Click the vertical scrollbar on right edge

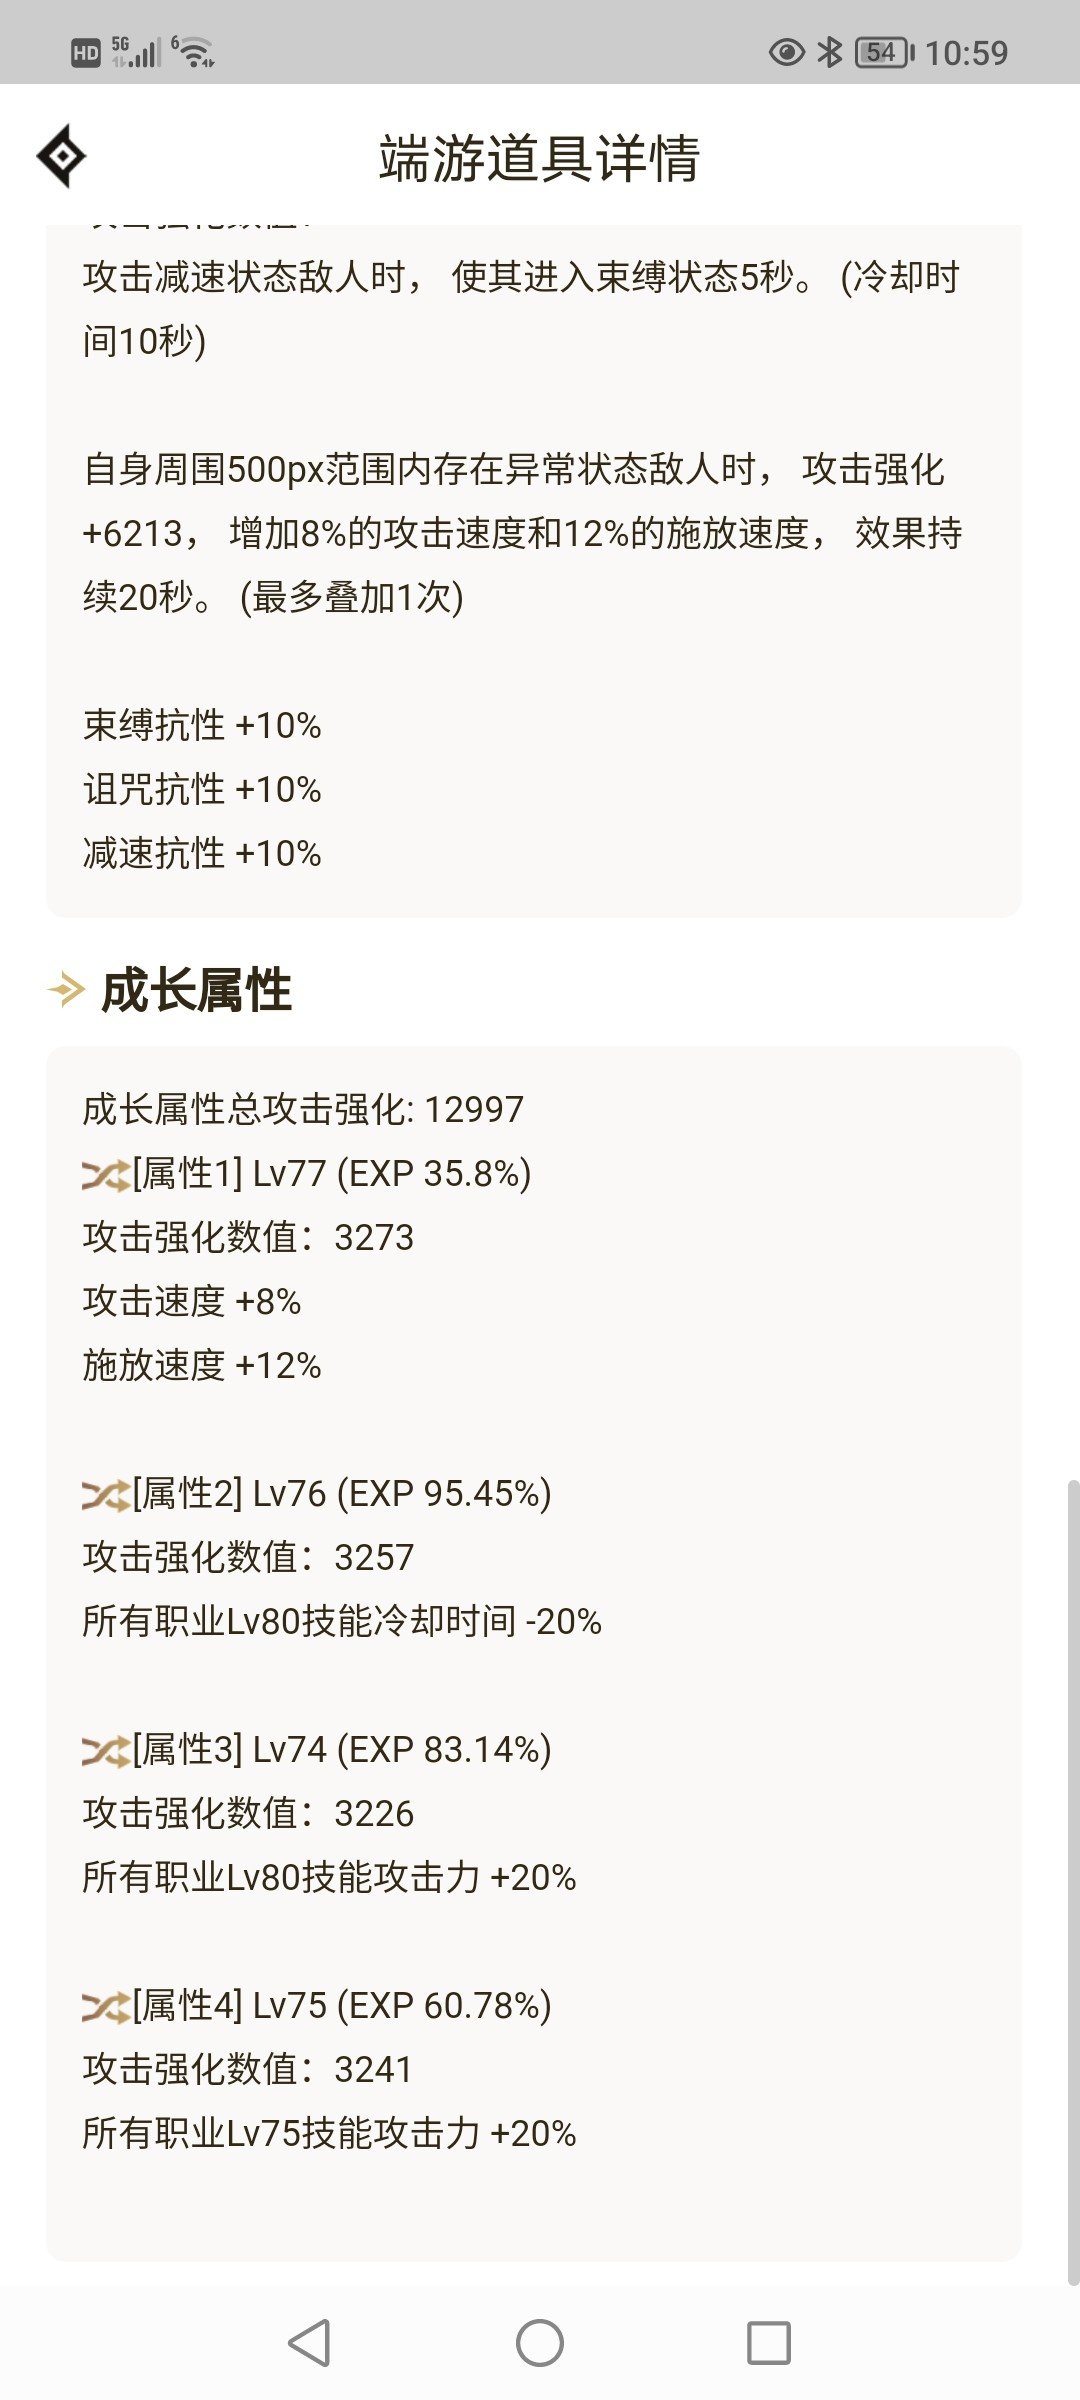pyautogui.click(x=1073, y=1880)
